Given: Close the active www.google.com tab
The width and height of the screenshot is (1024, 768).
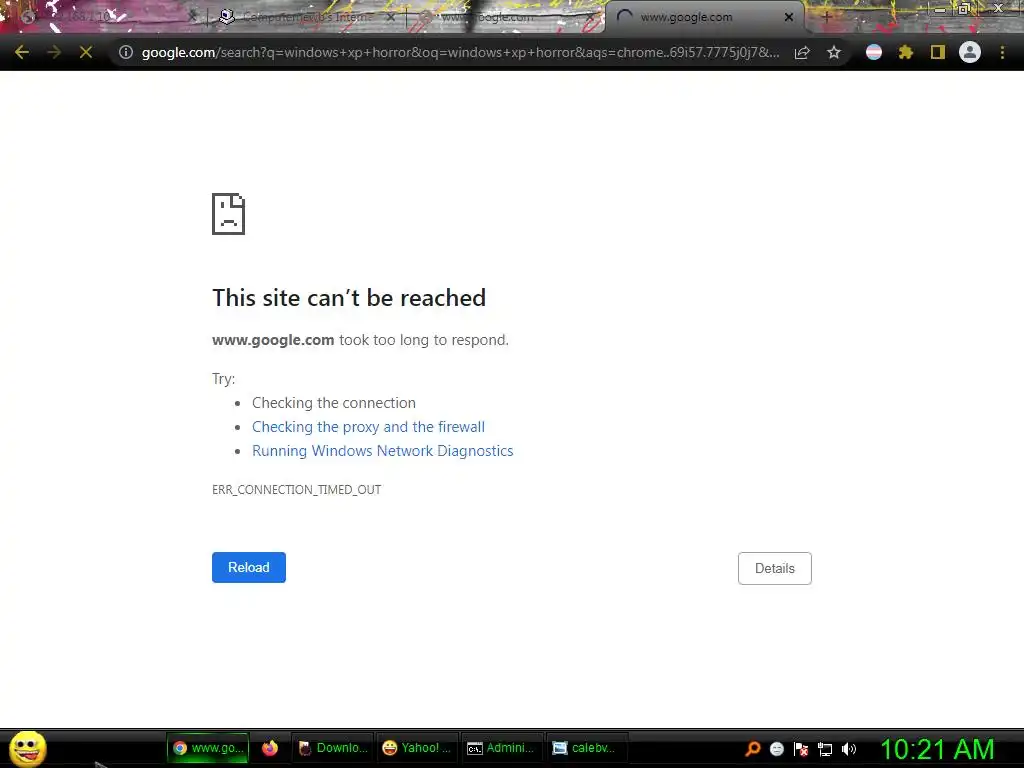Looking at the screenshot, I should (789, 17).
